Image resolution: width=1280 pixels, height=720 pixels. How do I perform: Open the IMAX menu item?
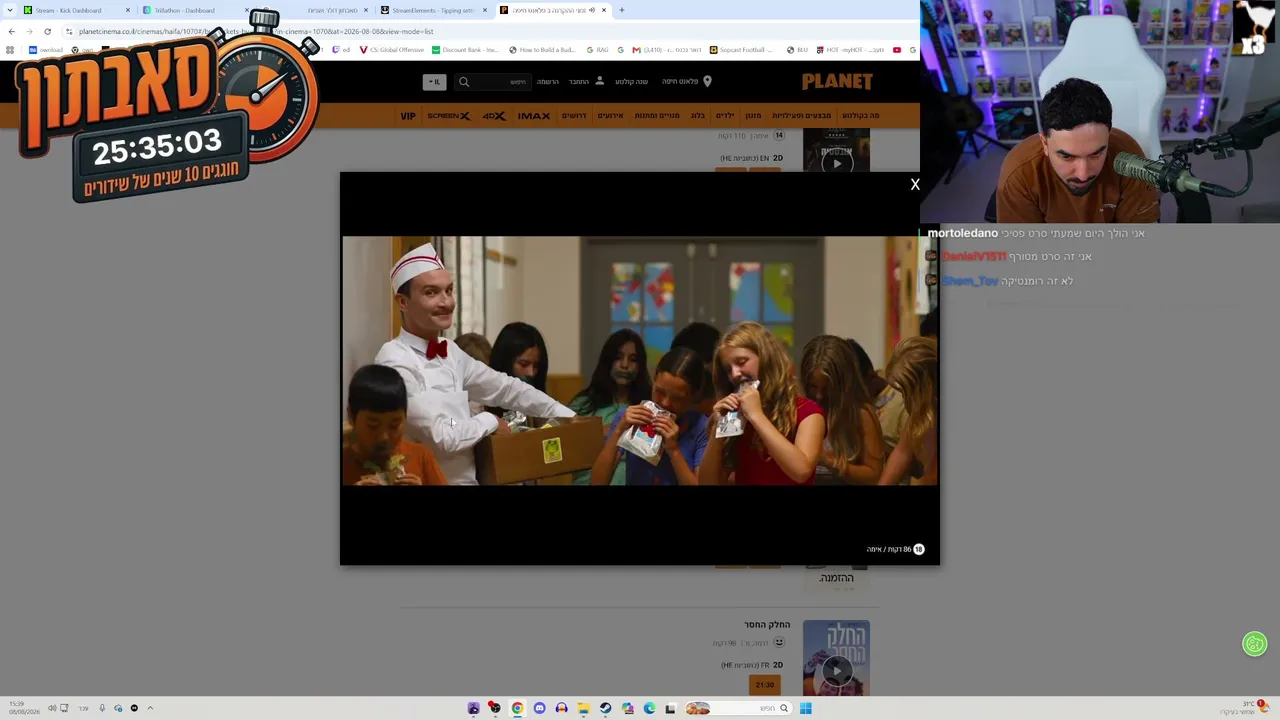click(534, 116)
